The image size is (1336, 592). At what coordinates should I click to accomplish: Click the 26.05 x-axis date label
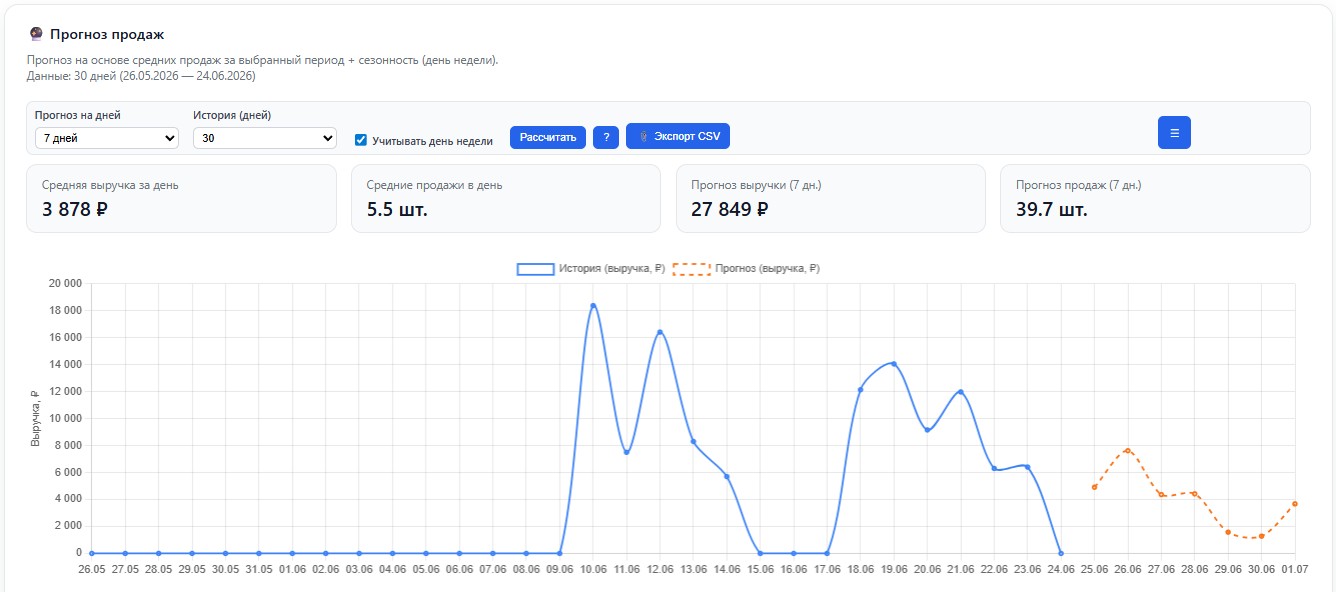pos(92,568)
